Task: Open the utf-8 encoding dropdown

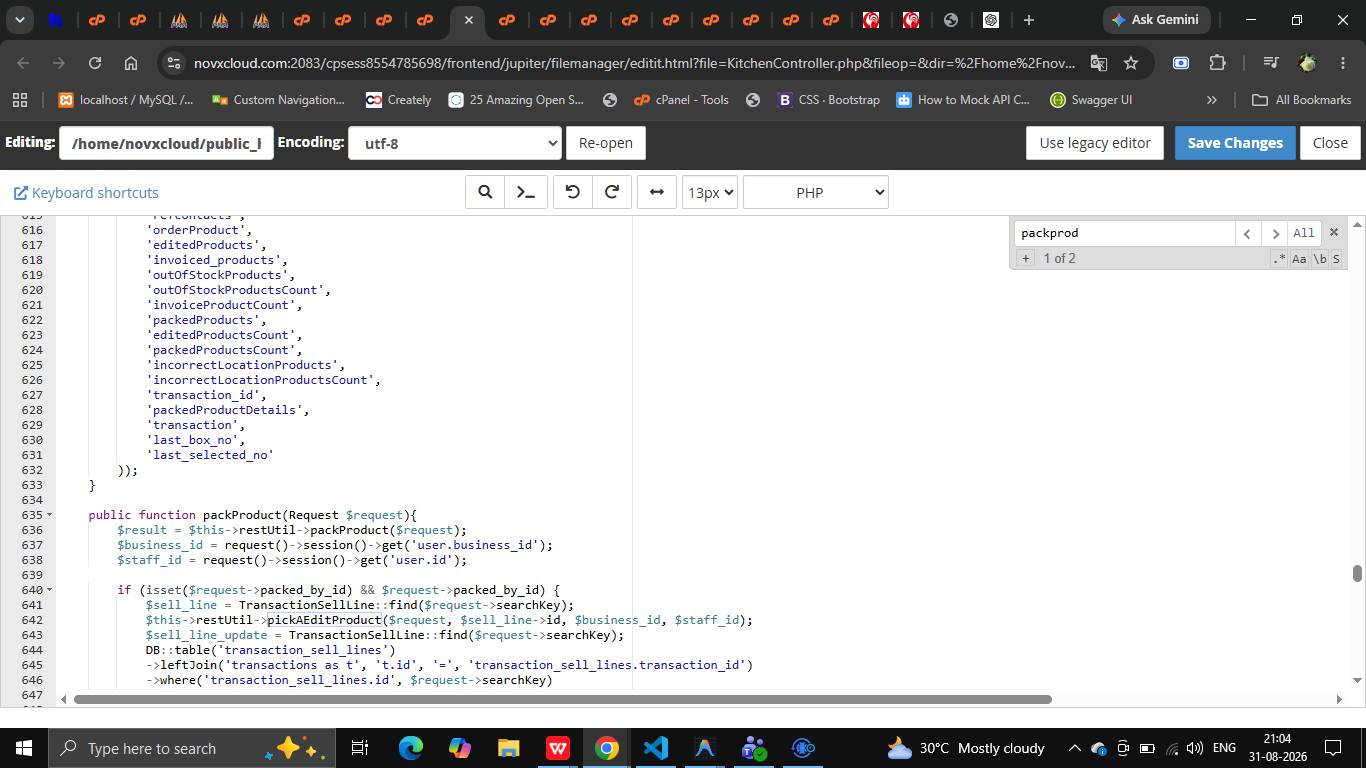Action: [x=454, y=143]
